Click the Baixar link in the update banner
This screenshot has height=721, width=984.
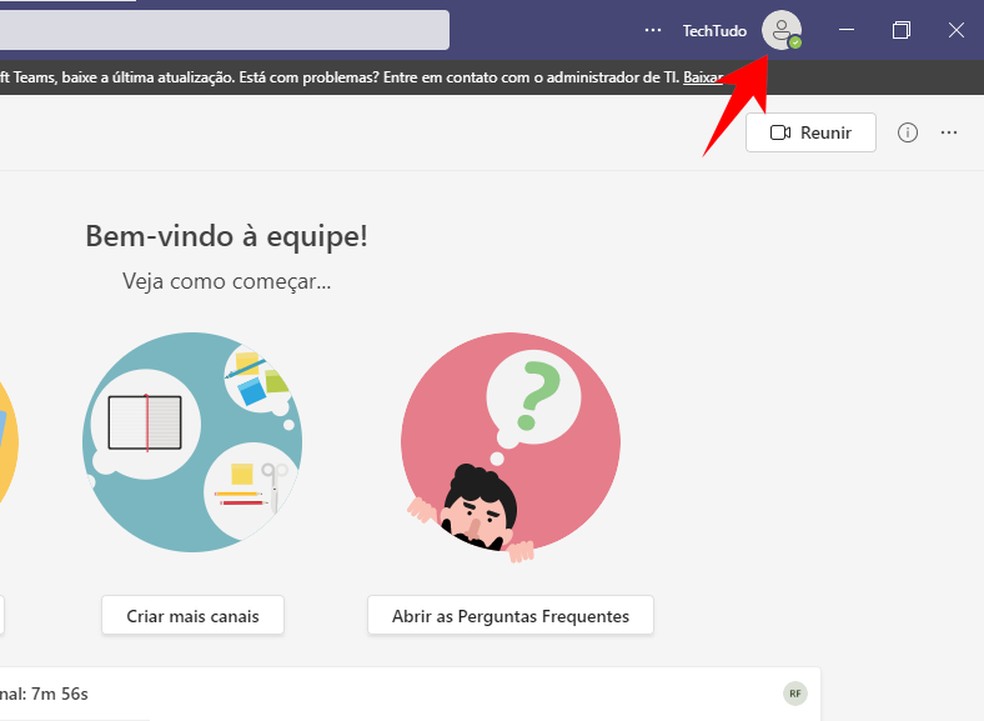coord(704,77)
